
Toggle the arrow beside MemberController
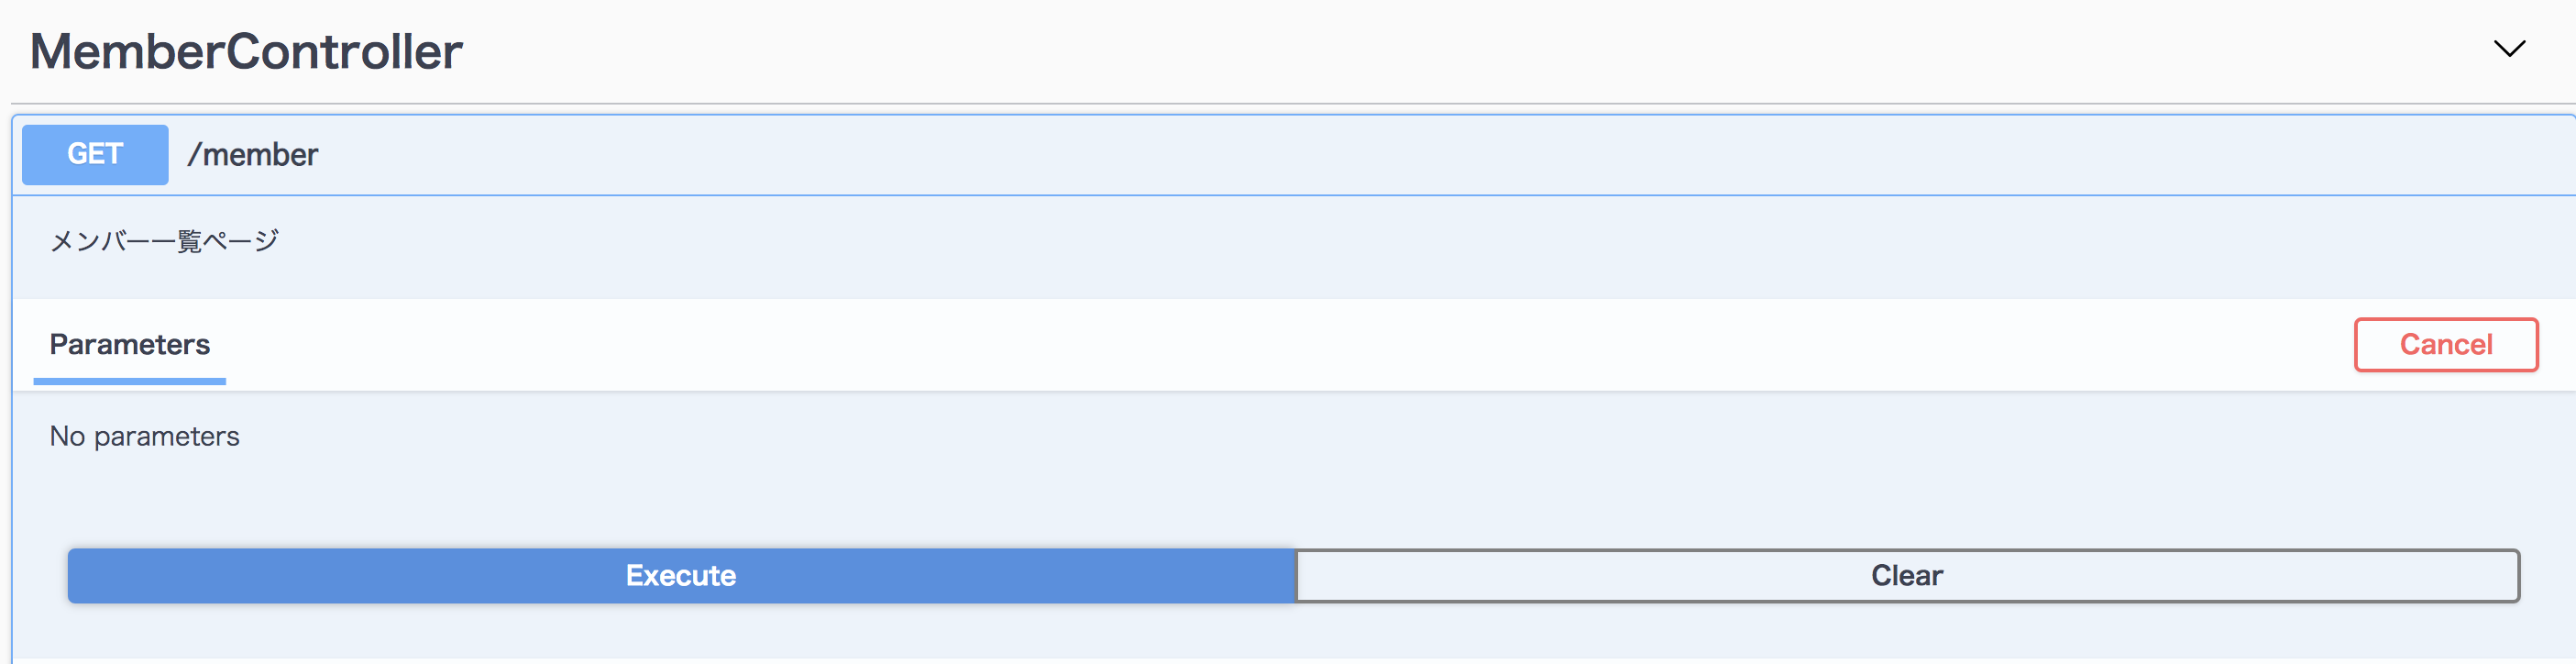pyautogui.click(x=2508, y=49)
